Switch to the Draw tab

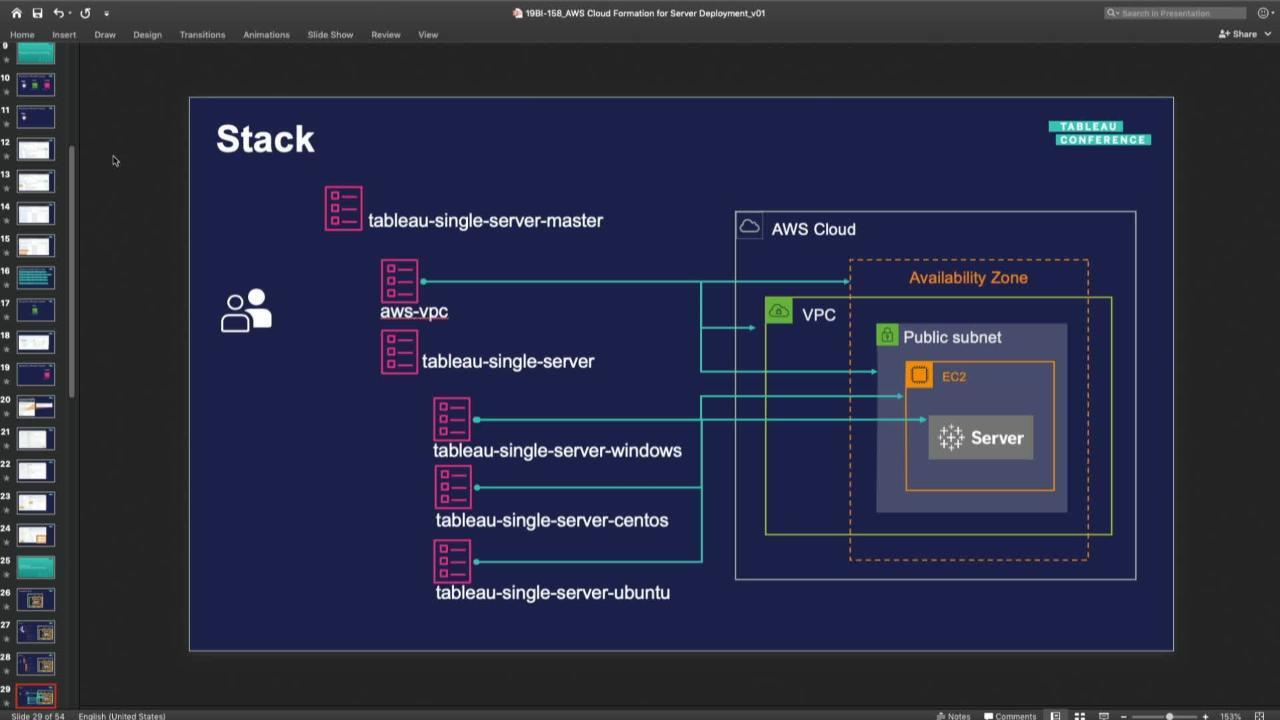click(105, 34)
